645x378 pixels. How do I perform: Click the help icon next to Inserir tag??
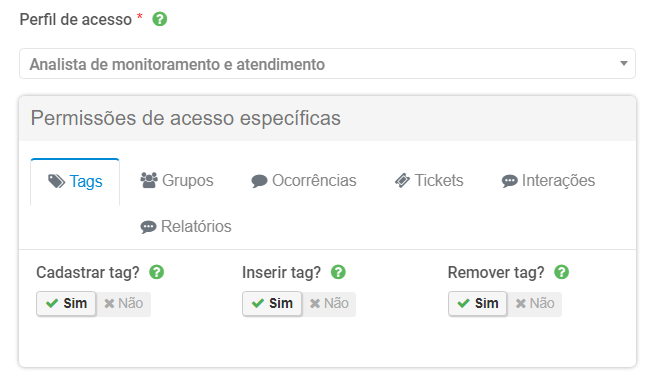tap(338, 272)
